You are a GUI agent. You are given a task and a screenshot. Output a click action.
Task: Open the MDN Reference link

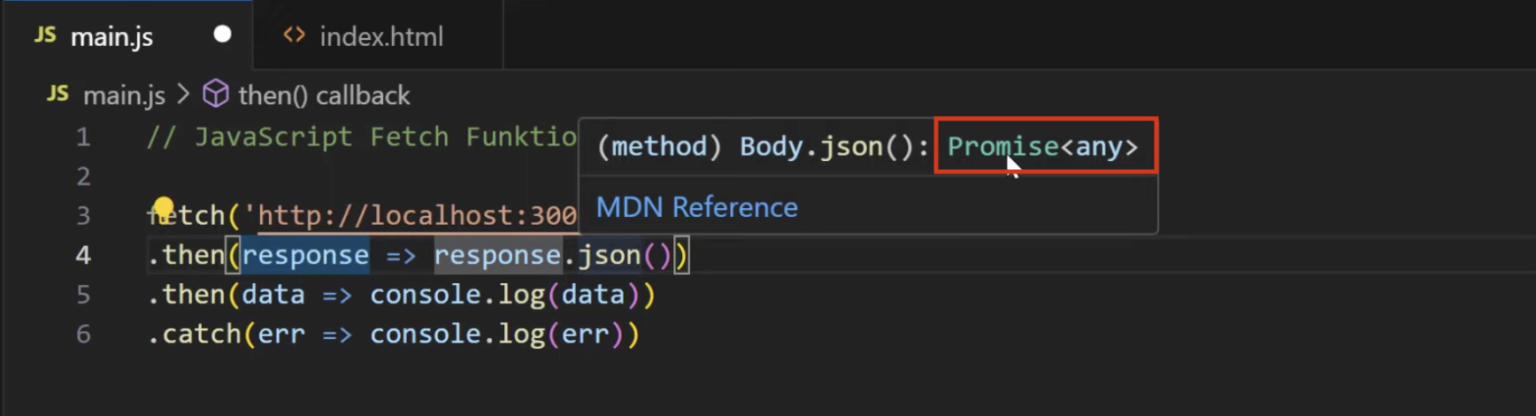click(x=697, y=207)
